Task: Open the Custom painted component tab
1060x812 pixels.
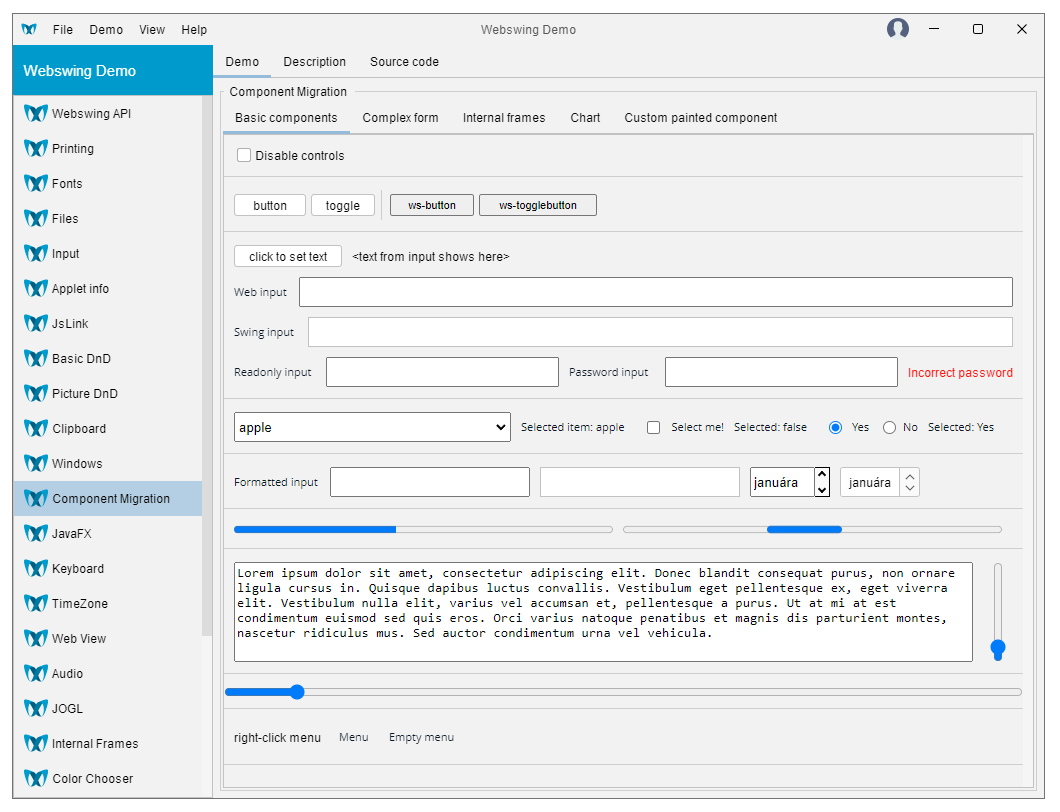Action: 700,118
